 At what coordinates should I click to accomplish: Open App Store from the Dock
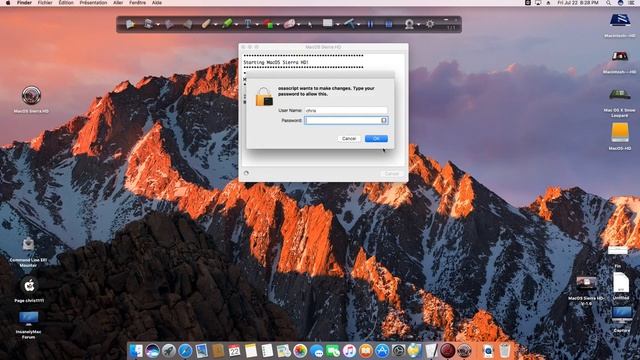[382, 351]
